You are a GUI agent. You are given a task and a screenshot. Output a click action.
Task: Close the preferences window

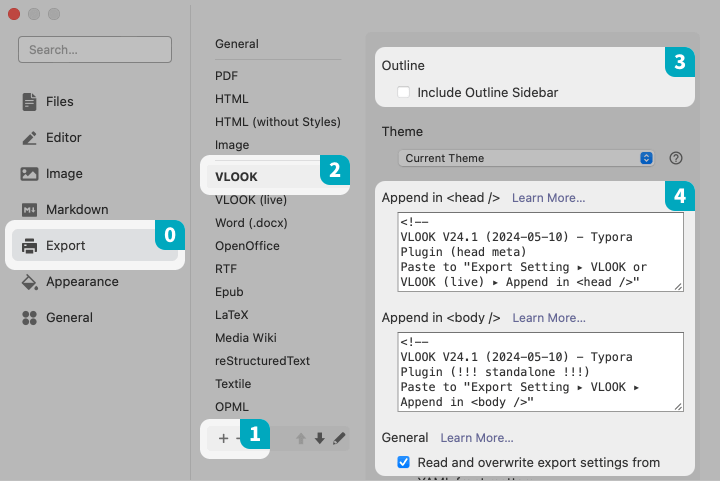click(x=14, y=14)
